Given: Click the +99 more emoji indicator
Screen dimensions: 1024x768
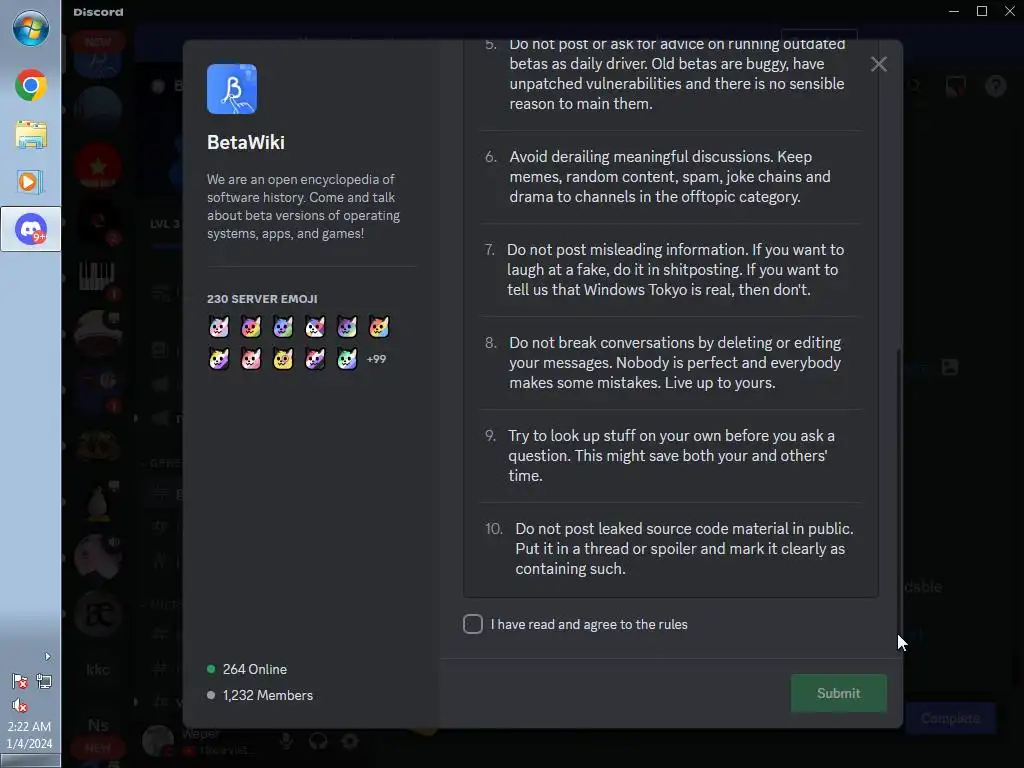Looking at the screenshot, I should (x=376, y=359).
